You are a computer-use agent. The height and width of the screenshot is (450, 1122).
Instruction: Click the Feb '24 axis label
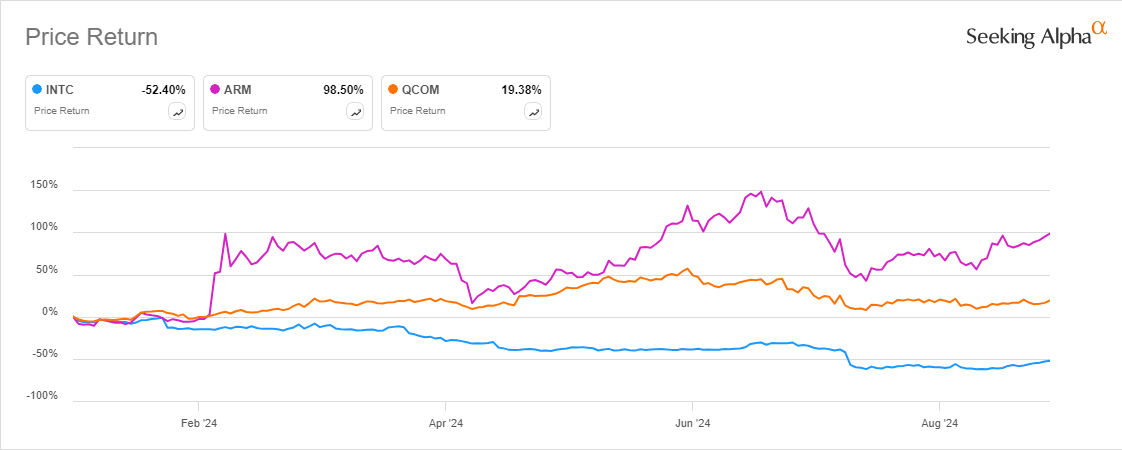pos(198,424)
